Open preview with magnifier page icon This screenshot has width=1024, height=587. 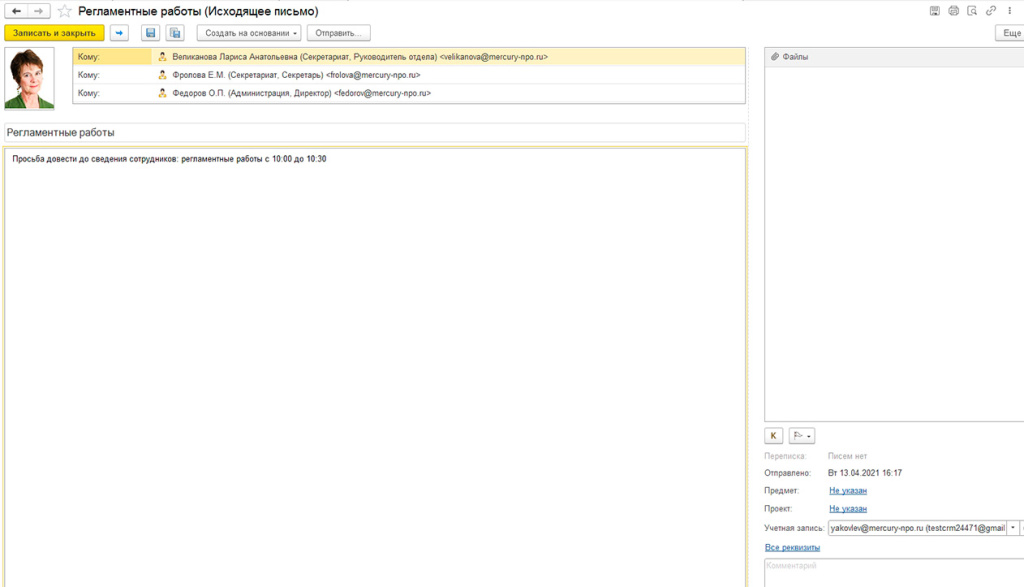972,11
